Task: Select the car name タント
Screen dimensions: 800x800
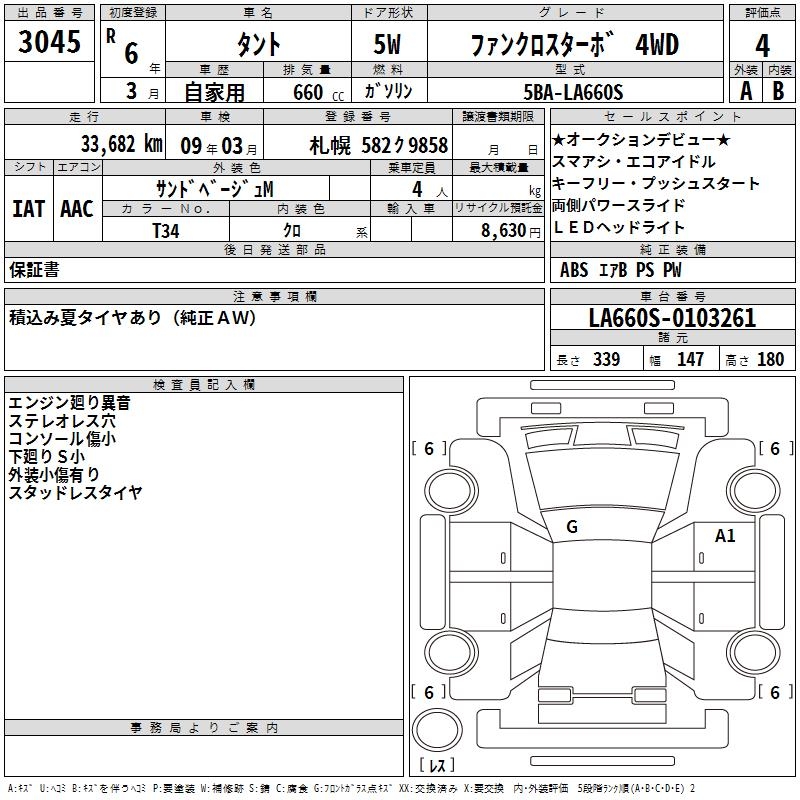Action: (x=259, y=44)
